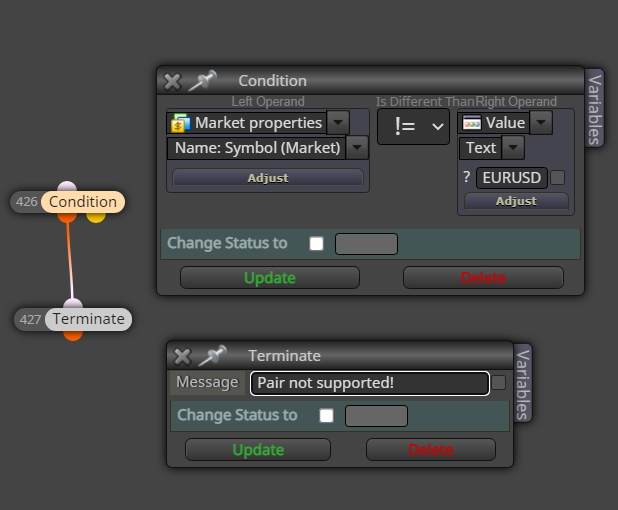Image resolution: width=618 pixels, height=510 pixels.
Task: Click the top input connector of Terminate node
Action: coord(73,303)
